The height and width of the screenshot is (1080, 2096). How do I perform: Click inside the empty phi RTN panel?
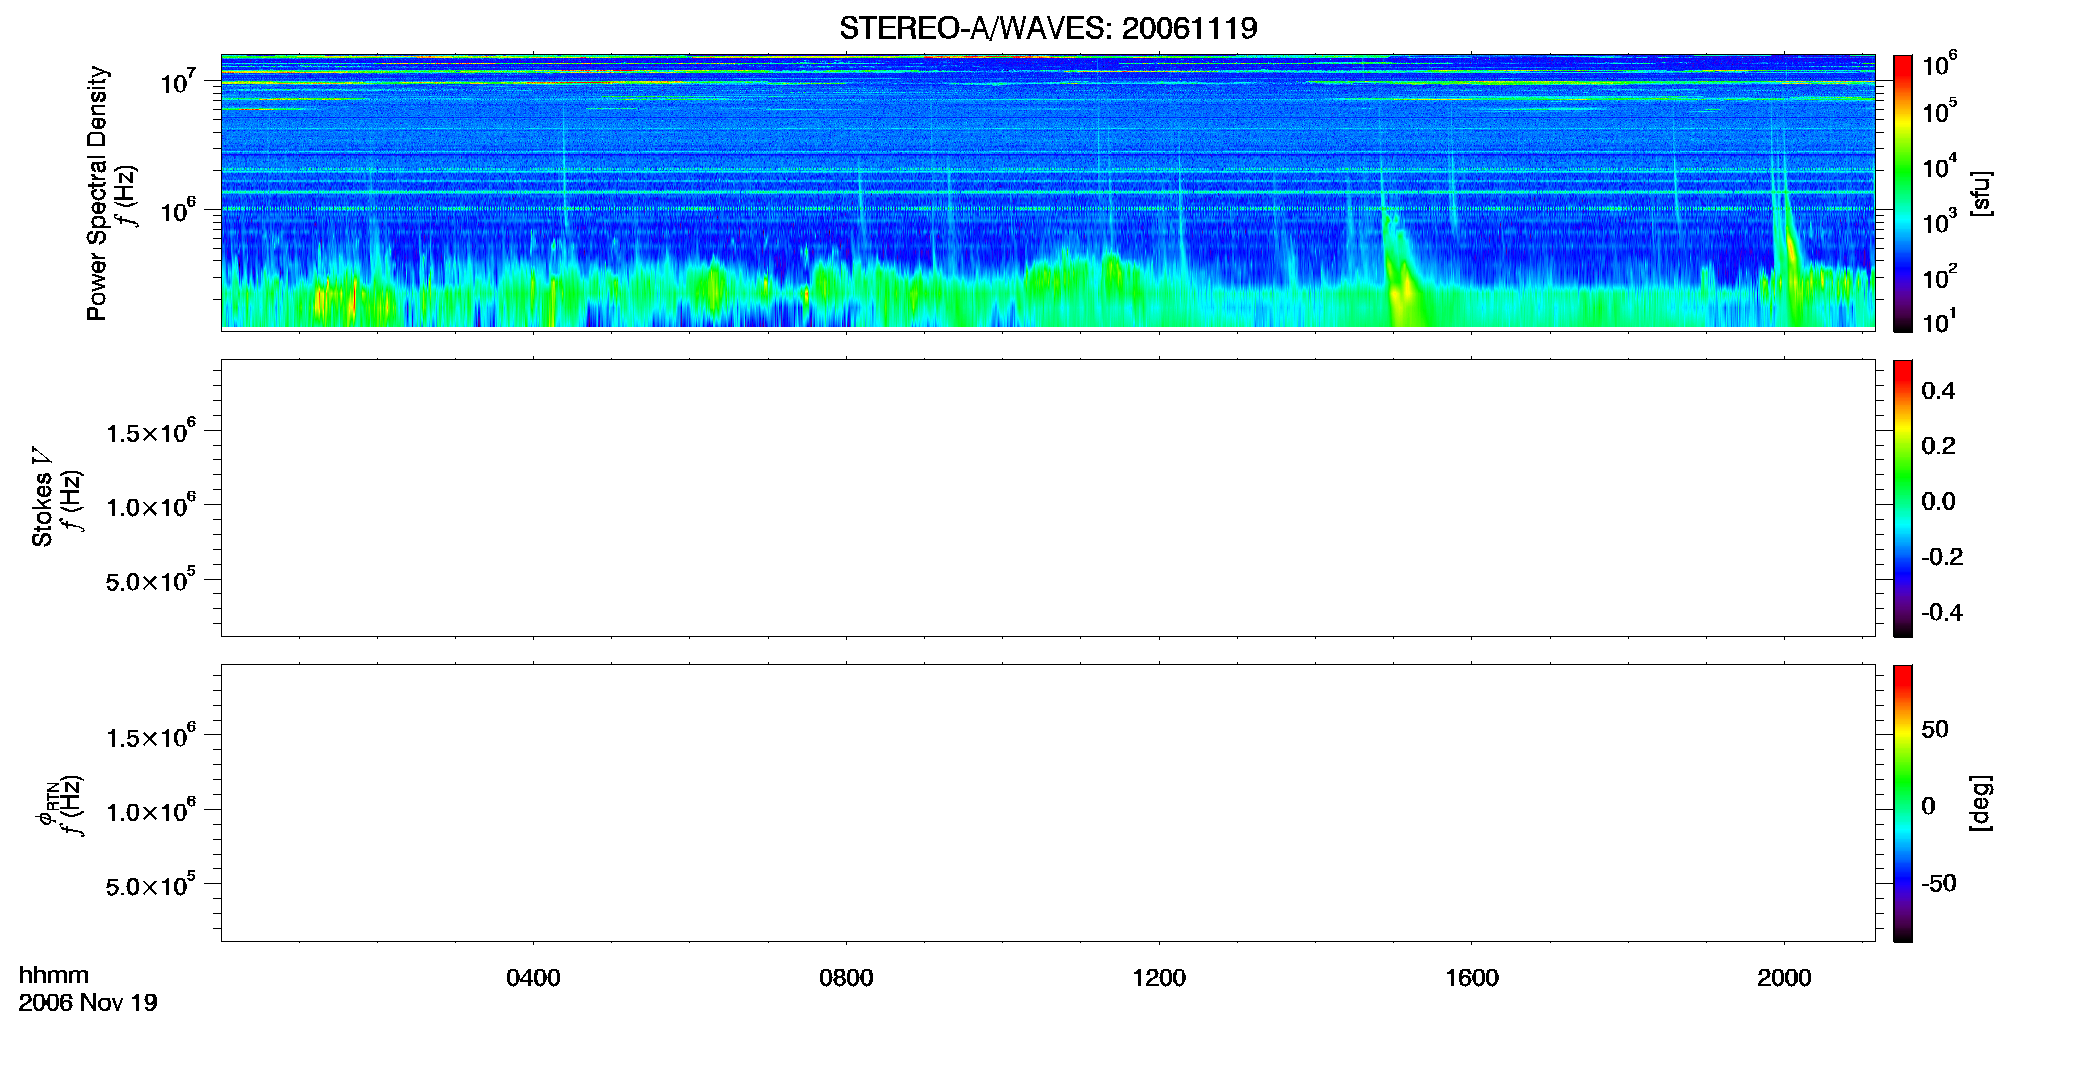tap(1048, 803)
